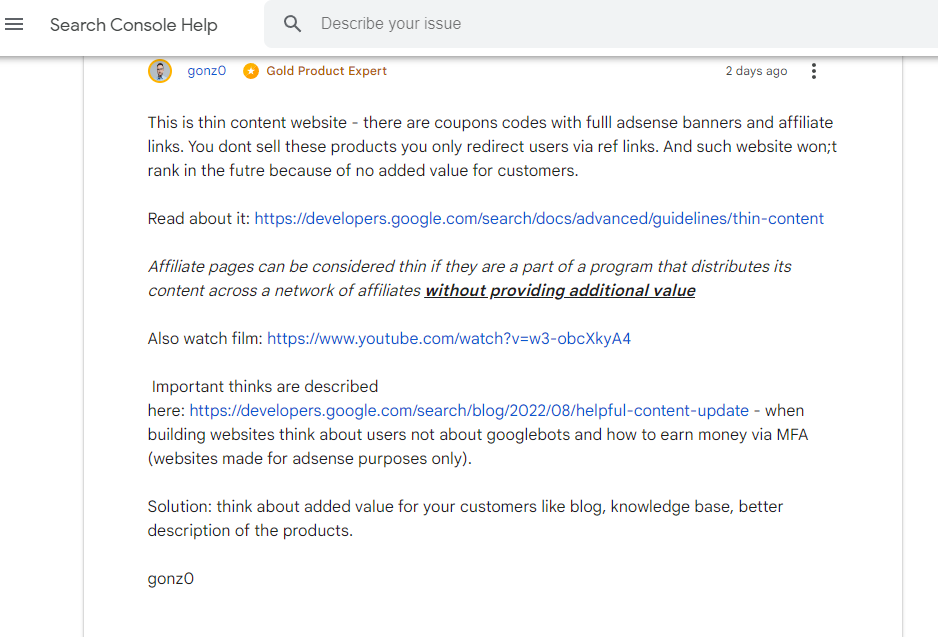The image size is (938, 637).
Task: Go to Search Console Help home title
Action: [133, 25]
